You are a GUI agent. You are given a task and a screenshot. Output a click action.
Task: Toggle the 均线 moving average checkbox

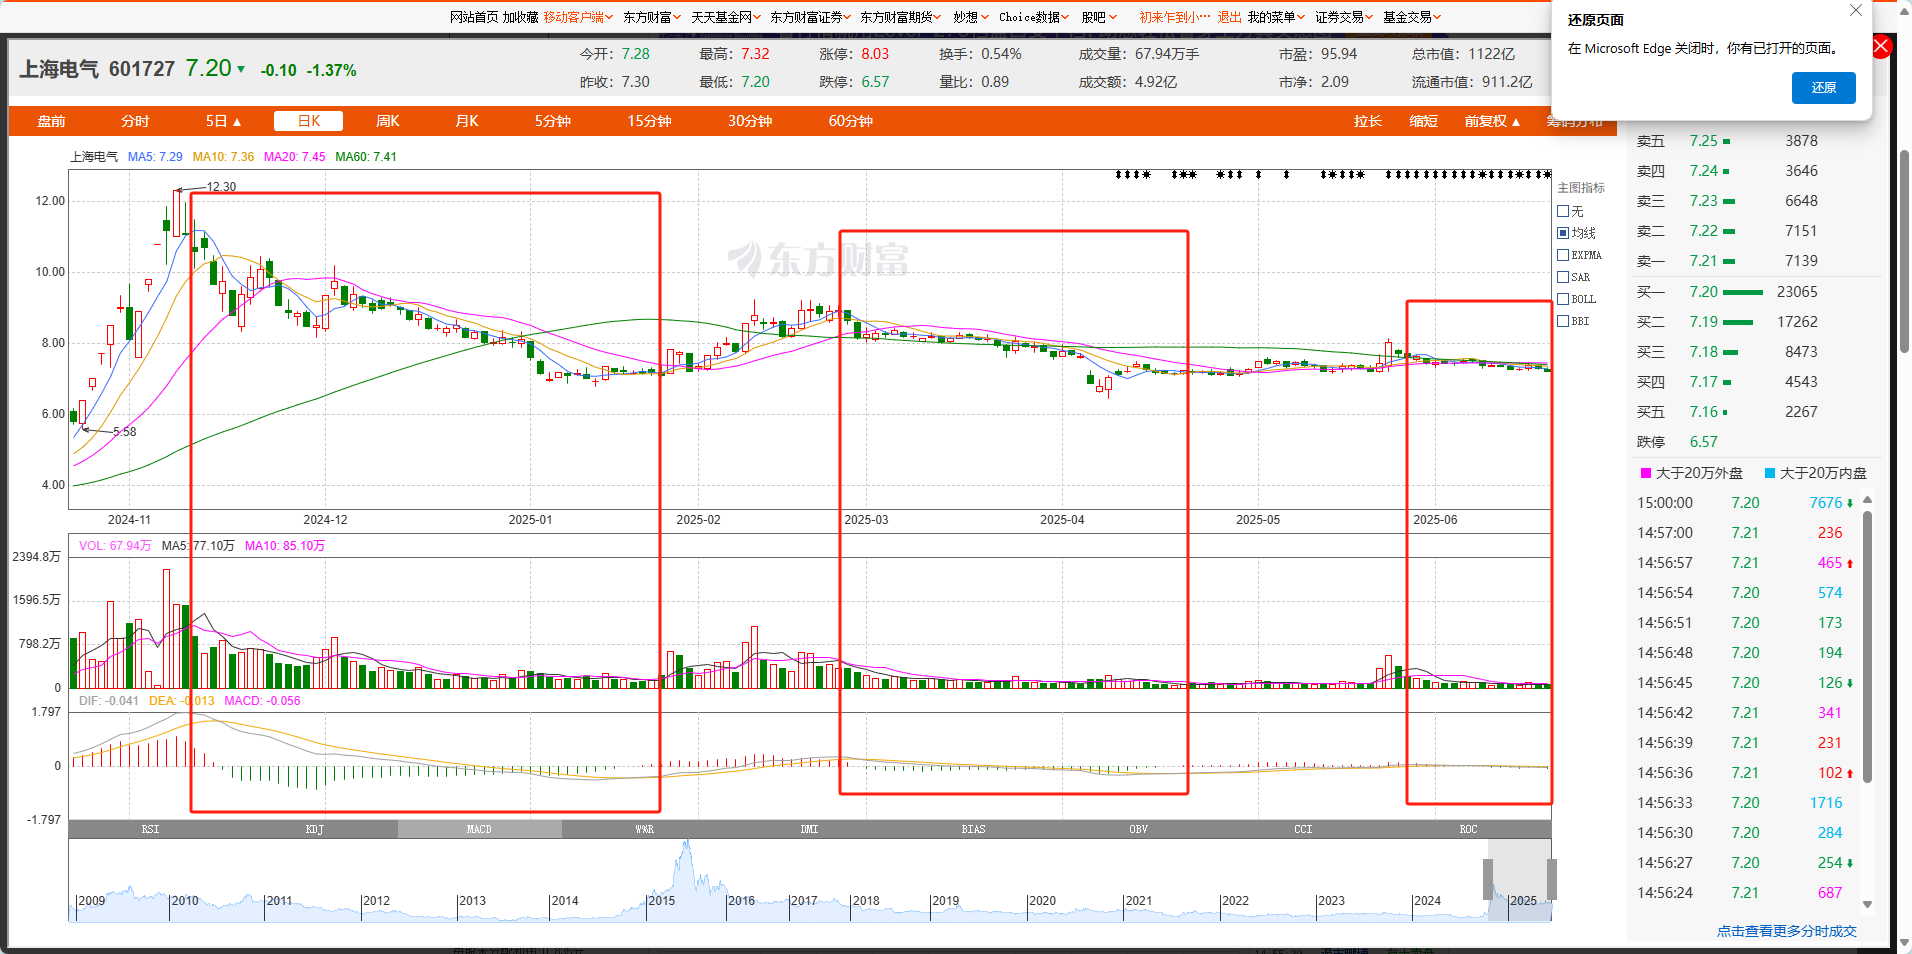click(1563, 233)
